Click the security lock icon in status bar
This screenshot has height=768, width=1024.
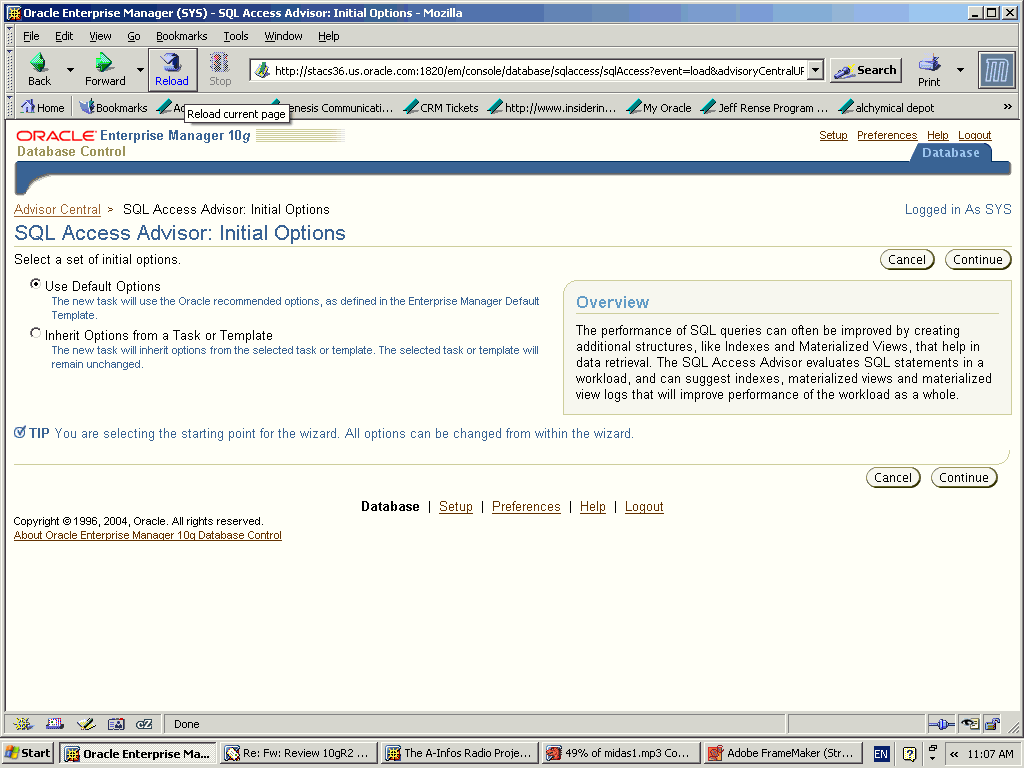click(991, 724)
